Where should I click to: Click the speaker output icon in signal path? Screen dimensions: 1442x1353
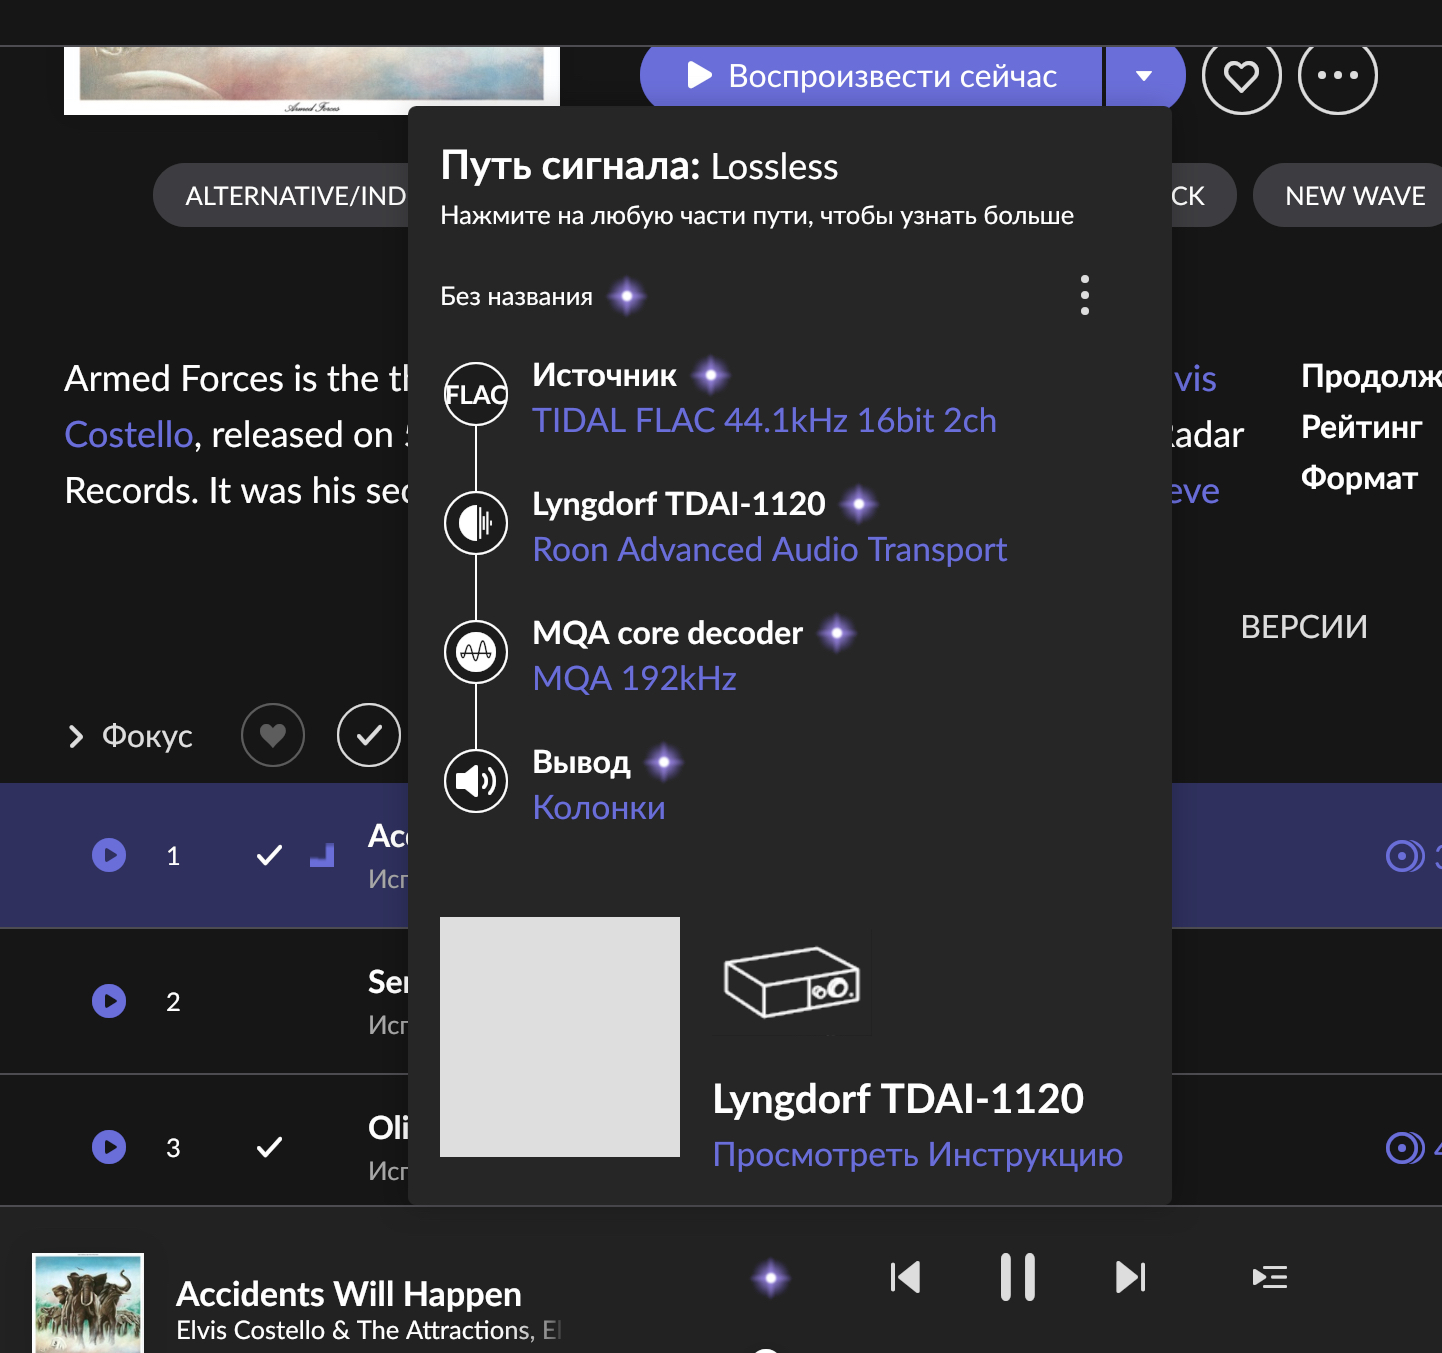click(476, 780)
